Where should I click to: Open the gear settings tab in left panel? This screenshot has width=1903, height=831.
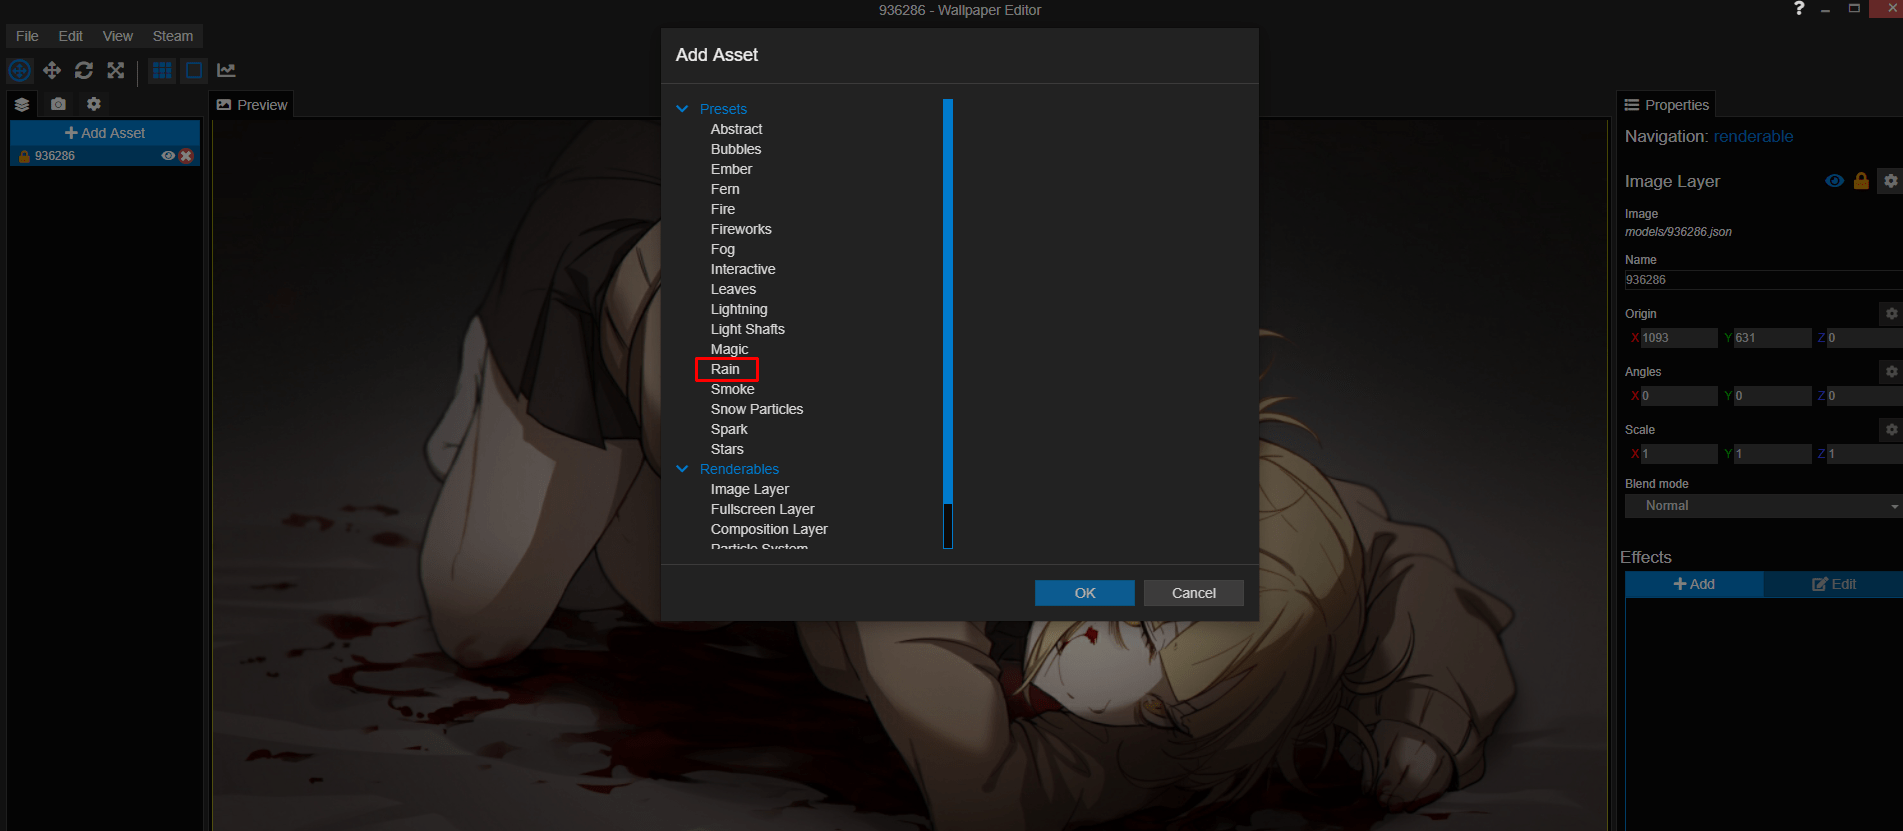(x=94, y=104)
